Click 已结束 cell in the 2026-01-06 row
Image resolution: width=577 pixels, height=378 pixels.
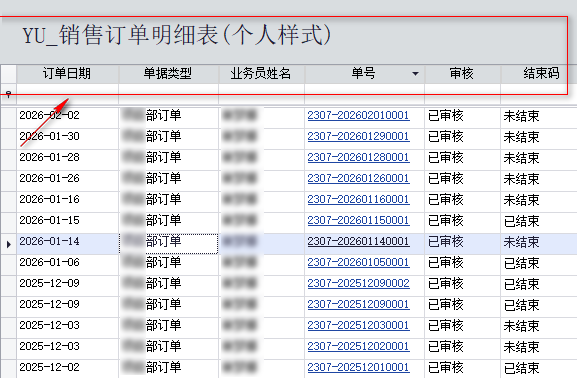coord(539,265)
